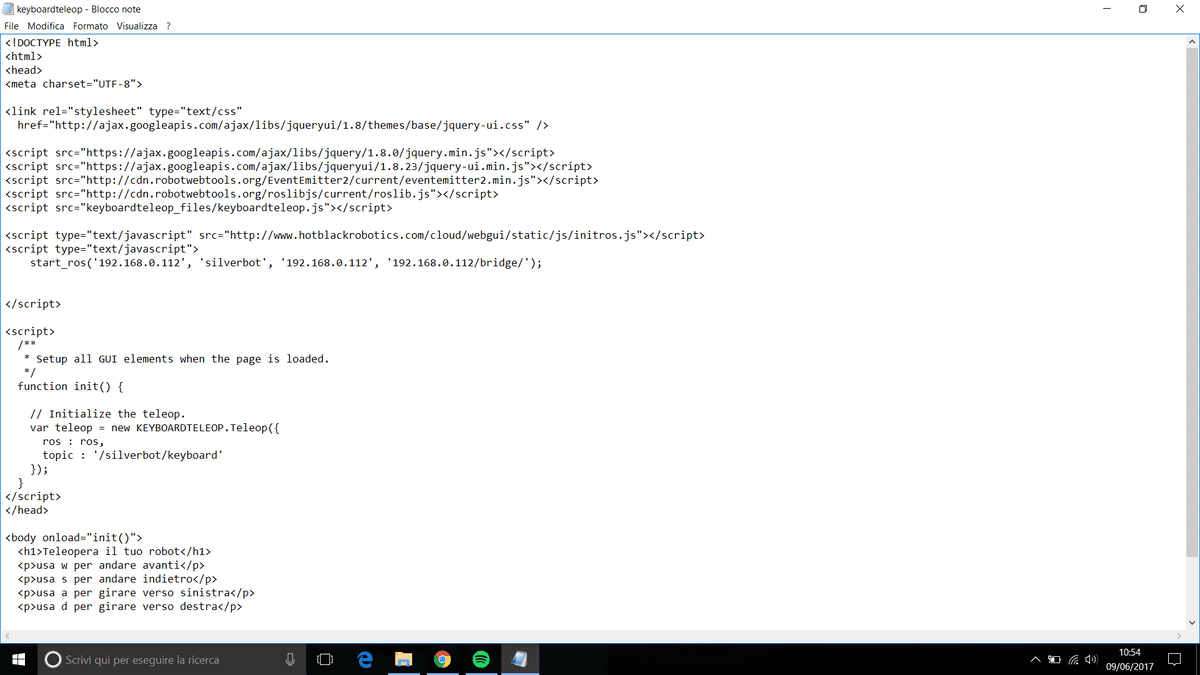The height and width of the screenshot is (675, 1200).
Task: Open Task View on the taskbar
Action: [324, 659]
